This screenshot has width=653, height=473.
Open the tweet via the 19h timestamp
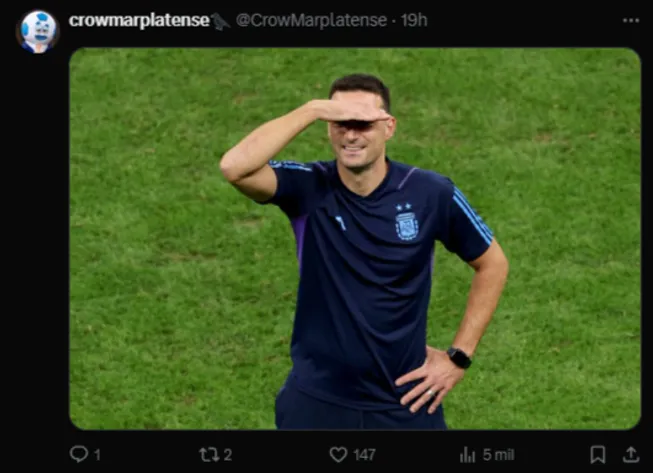pos(414,20)
